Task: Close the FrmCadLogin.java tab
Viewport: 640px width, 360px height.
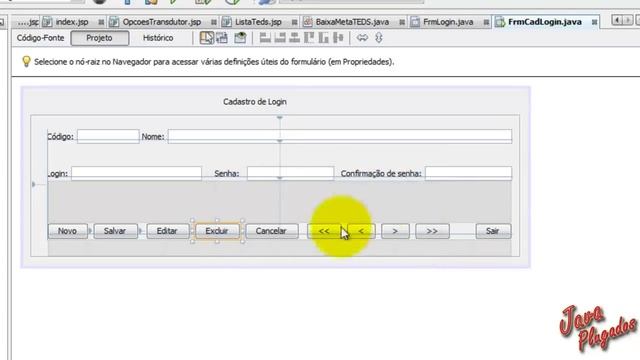Action: point(594,22)
